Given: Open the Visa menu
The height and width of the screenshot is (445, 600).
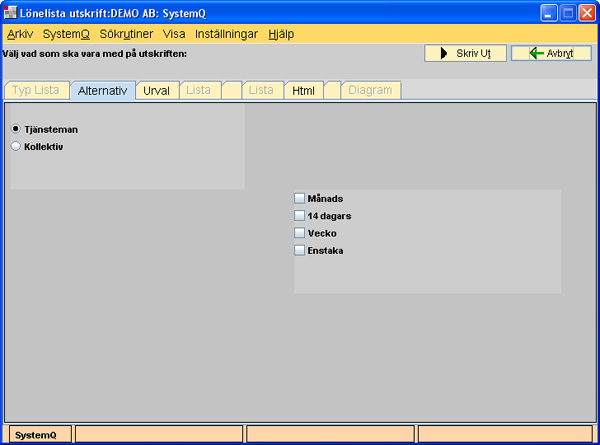Looking at the screenshot, I should (174, 33).
